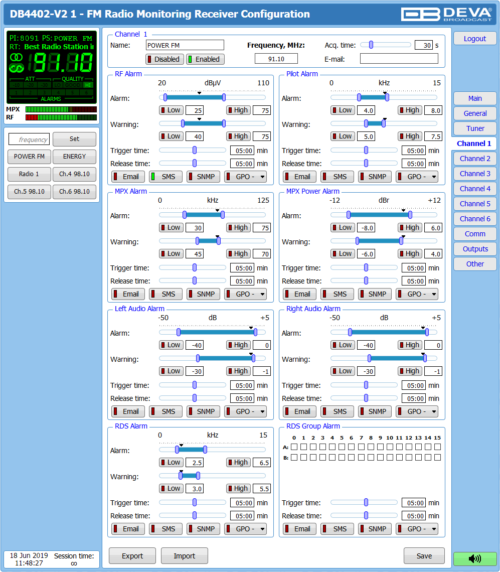Viewport: 500px width, 572px height.
Task: Open GPO dropdown in Pilot Alarm
Action: click(417, 177)
